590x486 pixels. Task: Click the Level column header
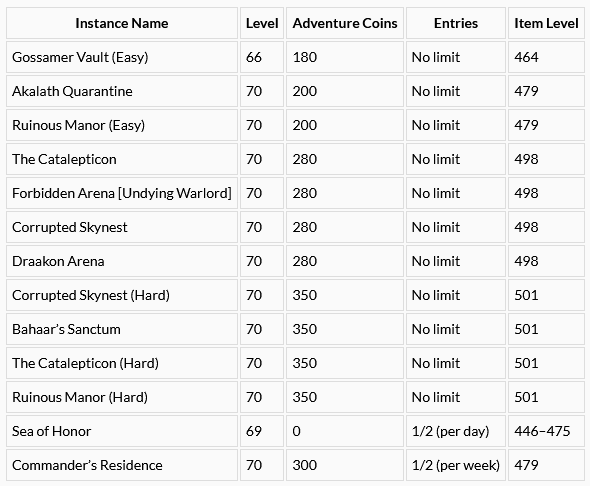pos(262,23)
